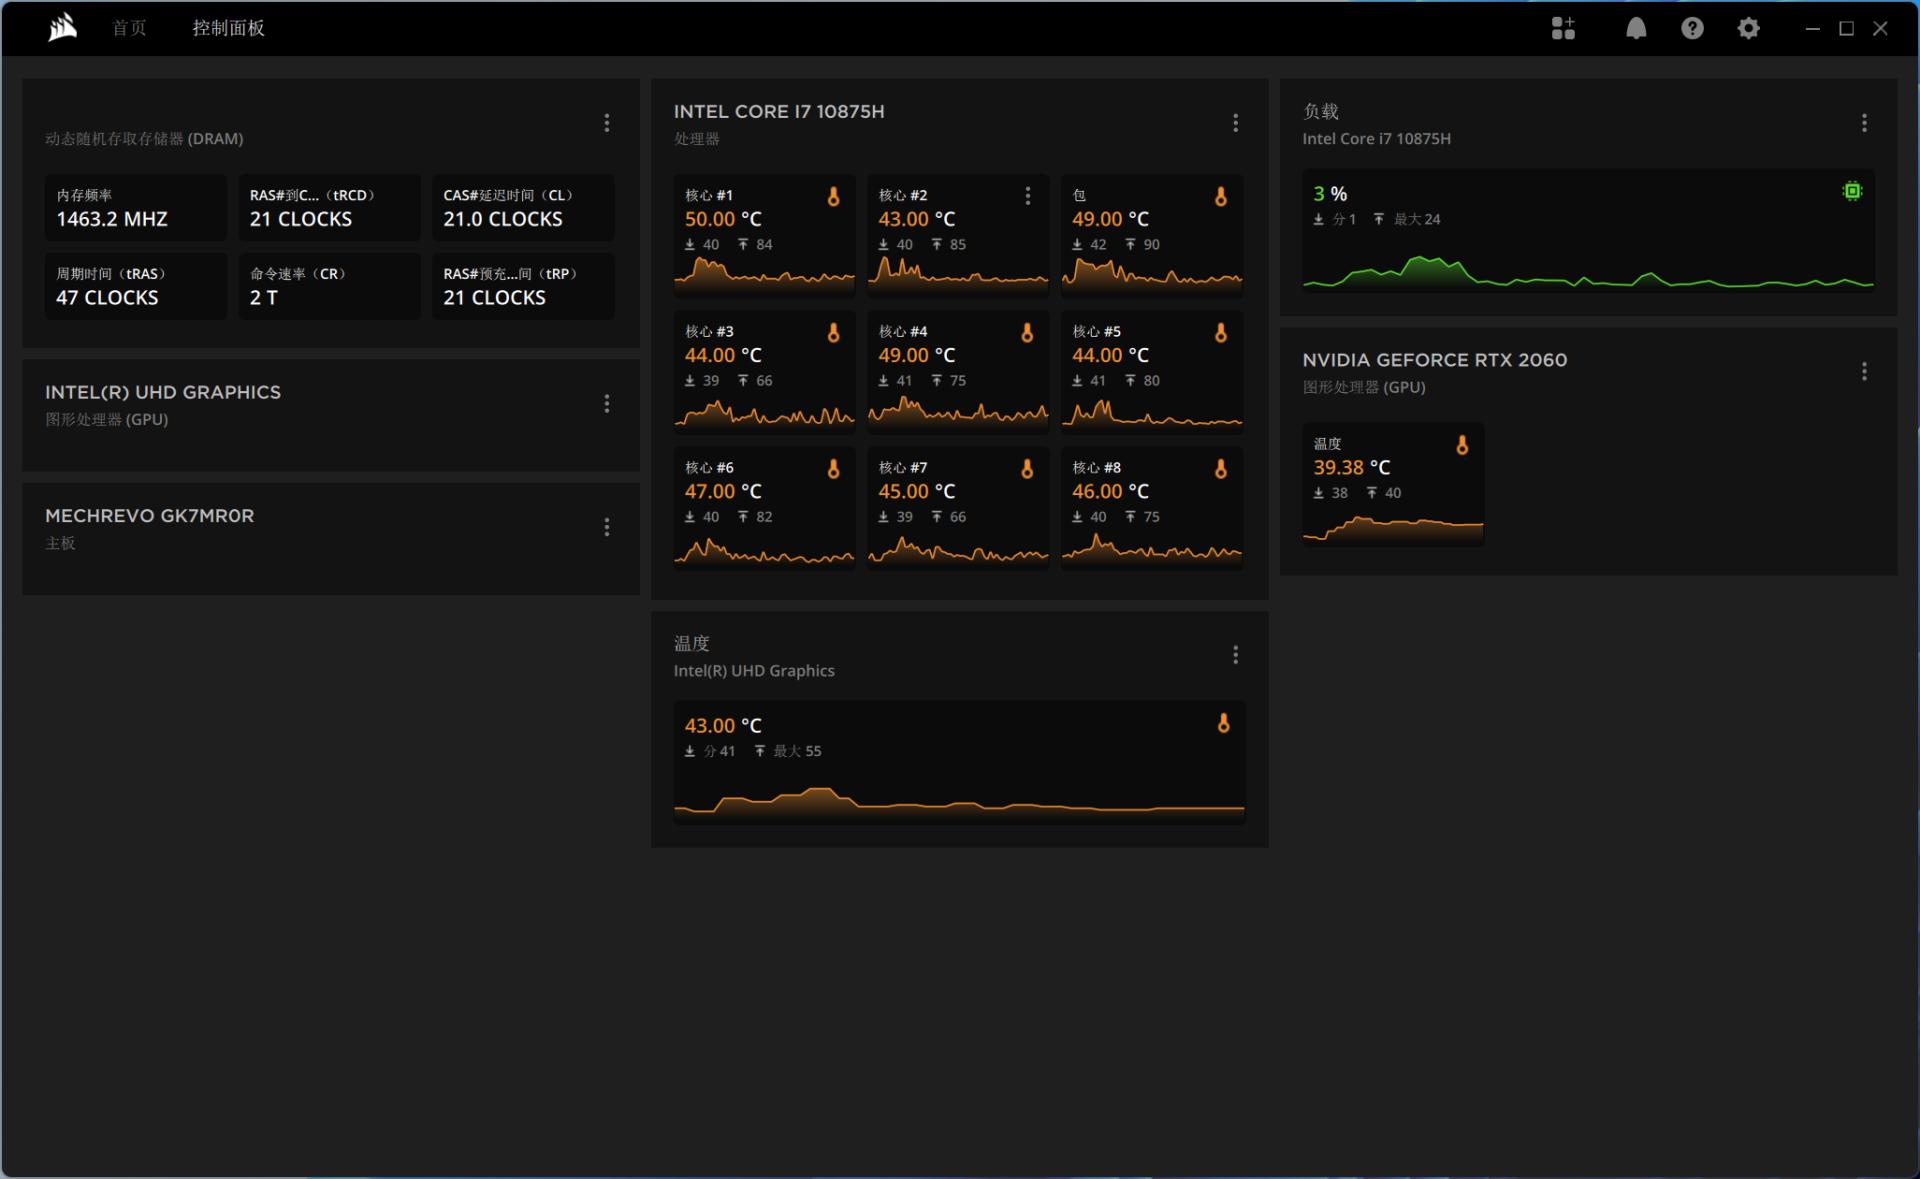Click the Corsair sails logo
The image size is (1920, 1179).
point(62,27)
